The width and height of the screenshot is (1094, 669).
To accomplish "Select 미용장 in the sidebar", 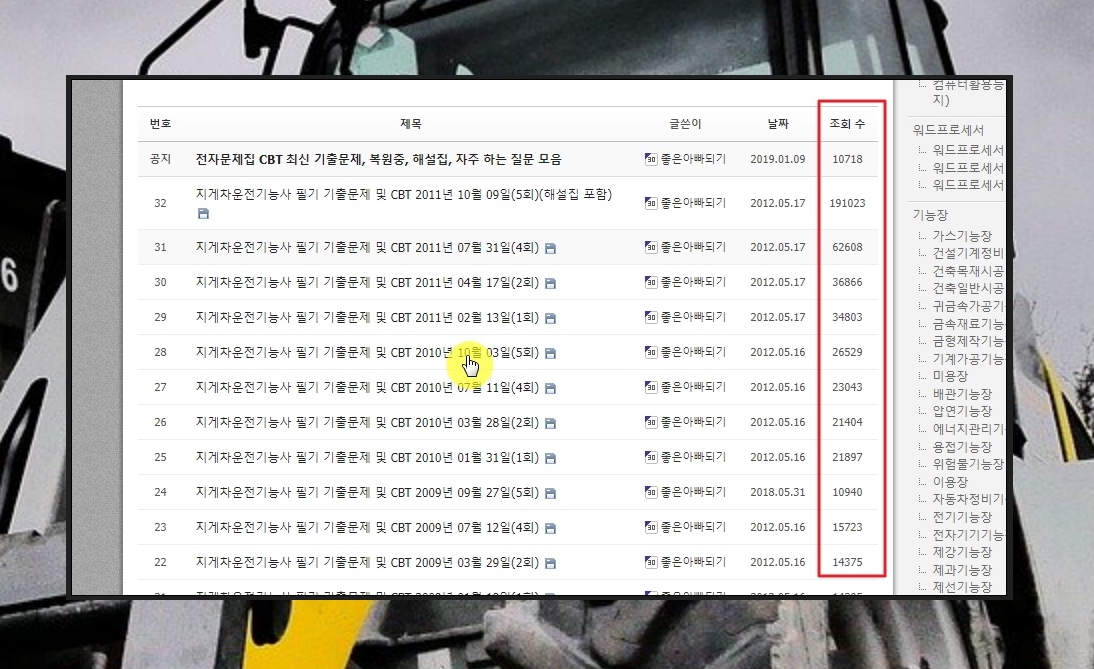I will coord(950,376).
